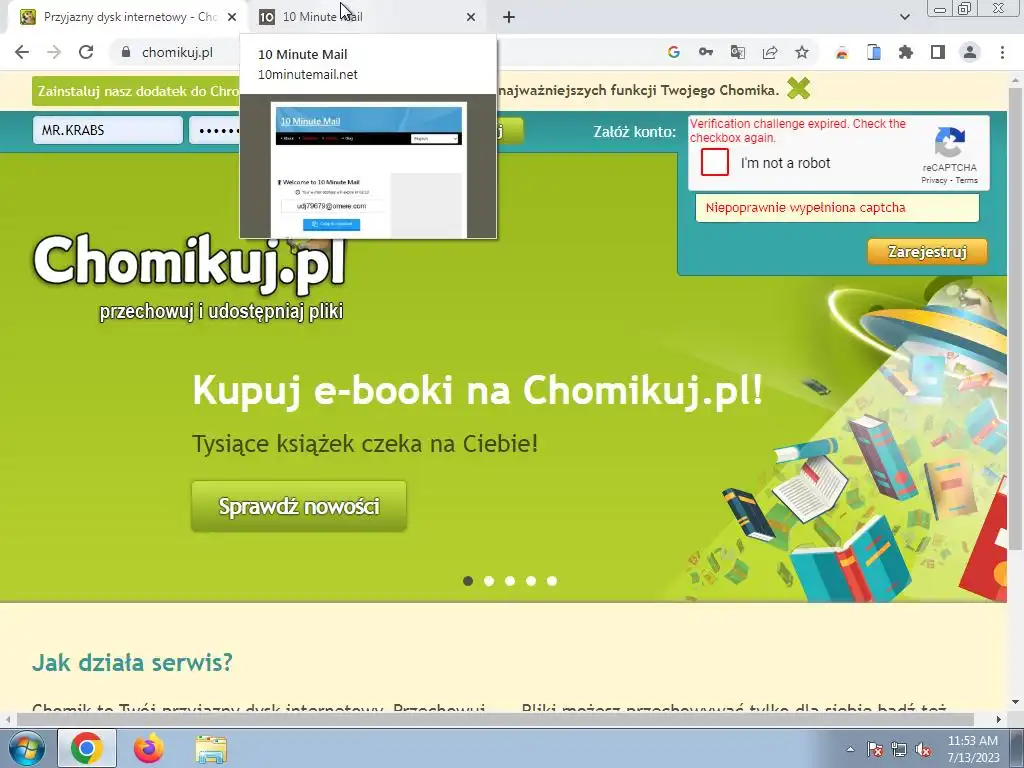The image size is (1024, 768).
Task: Open a new tab with plus button
Action: click(509, 17)
